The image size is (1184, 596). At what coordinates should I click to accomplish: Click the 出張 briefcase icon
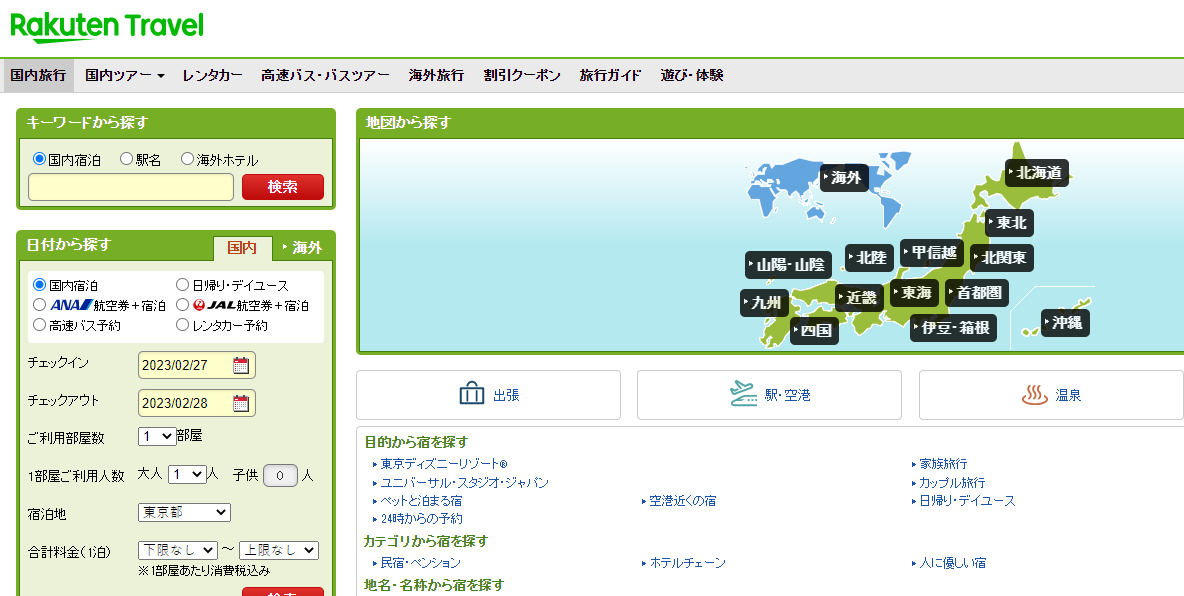(471, 394)
